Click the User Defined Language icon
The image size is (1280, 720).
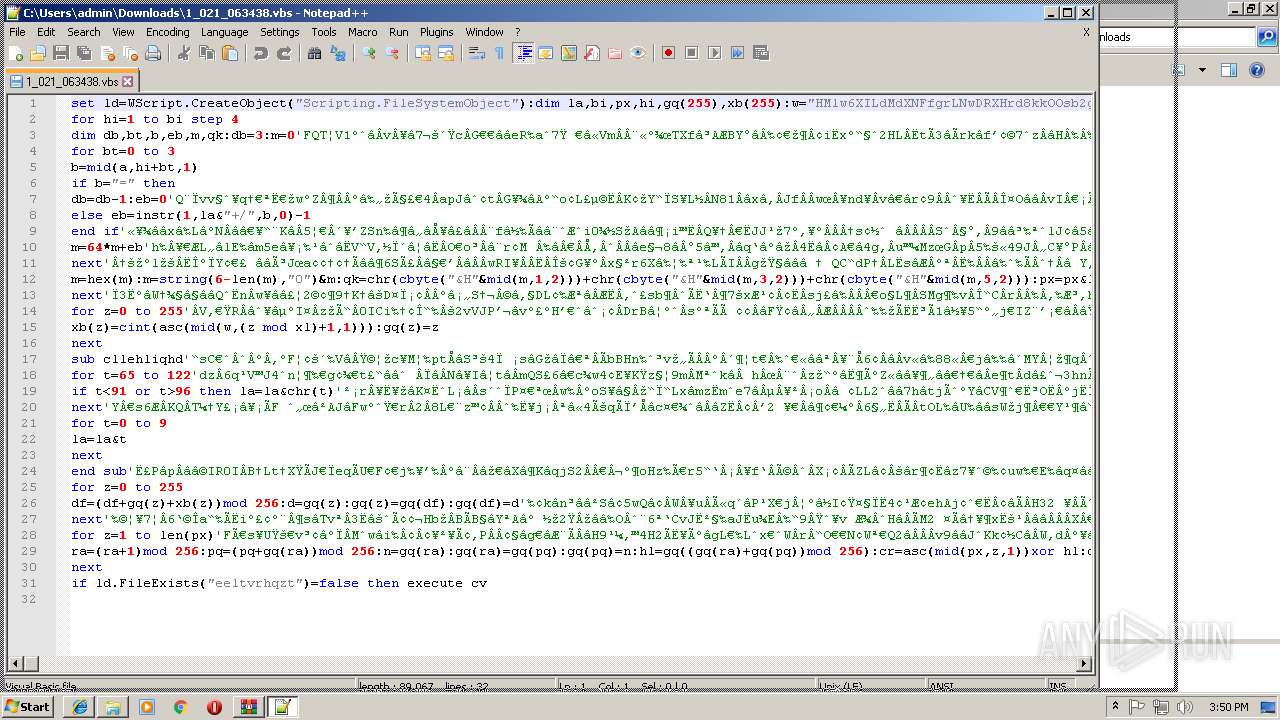(546, 53)
